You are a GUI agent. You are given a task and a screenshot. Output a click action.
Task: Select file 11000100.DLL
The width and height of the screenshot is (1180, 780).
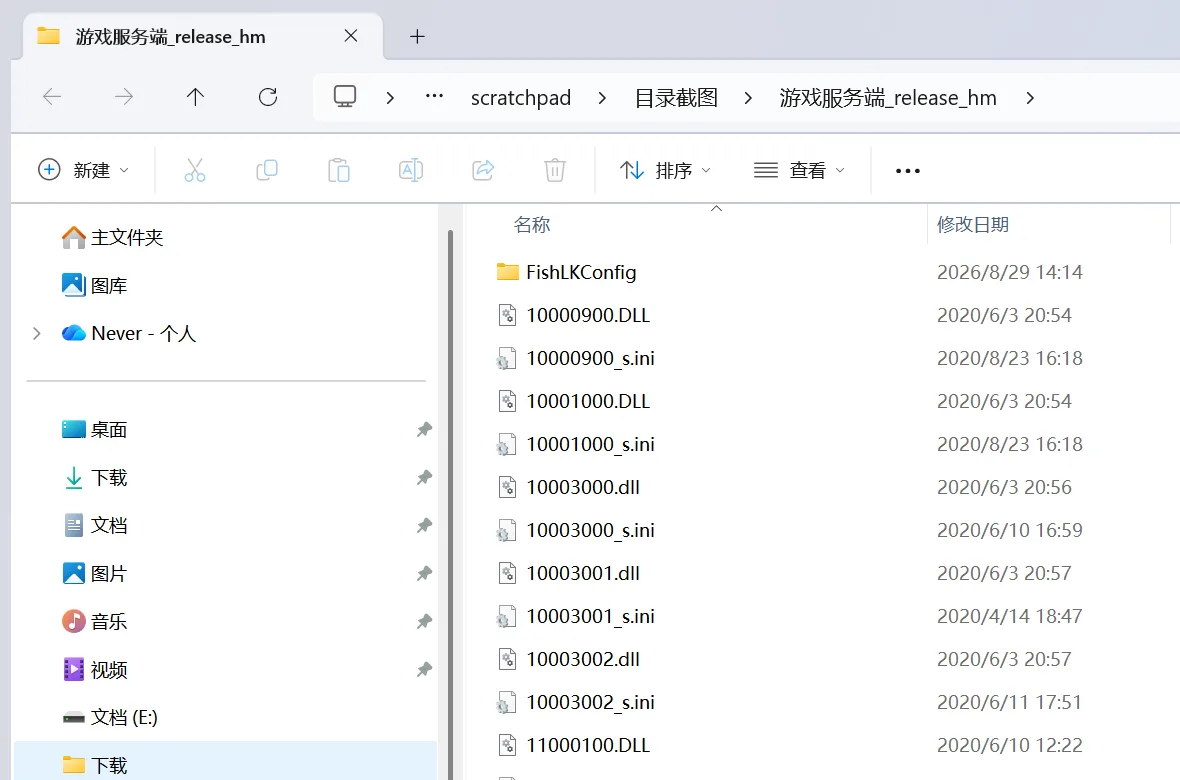click(573, 745)
